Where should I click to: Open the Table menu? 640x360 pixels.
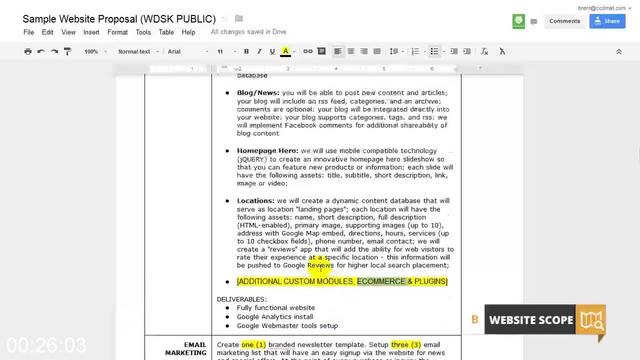pos(166,32)
